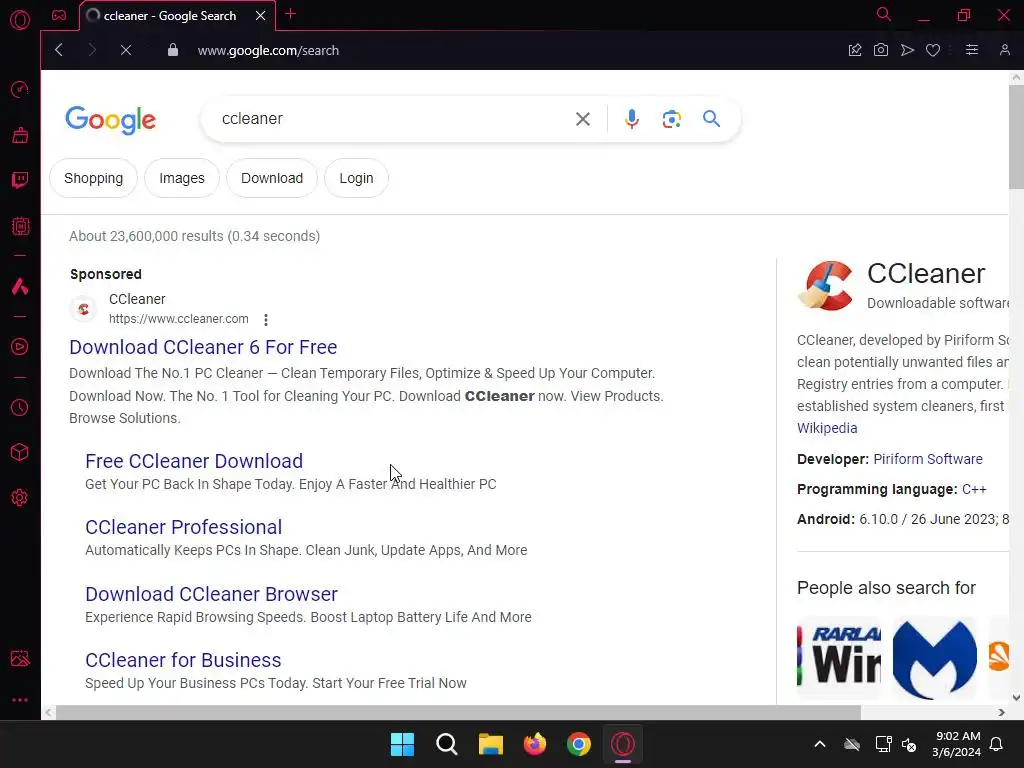Image resolution: width=1024 pixels, height=768 pixels.
Task: Click the blue Google search magnifier button
Action: coord(711,119)
